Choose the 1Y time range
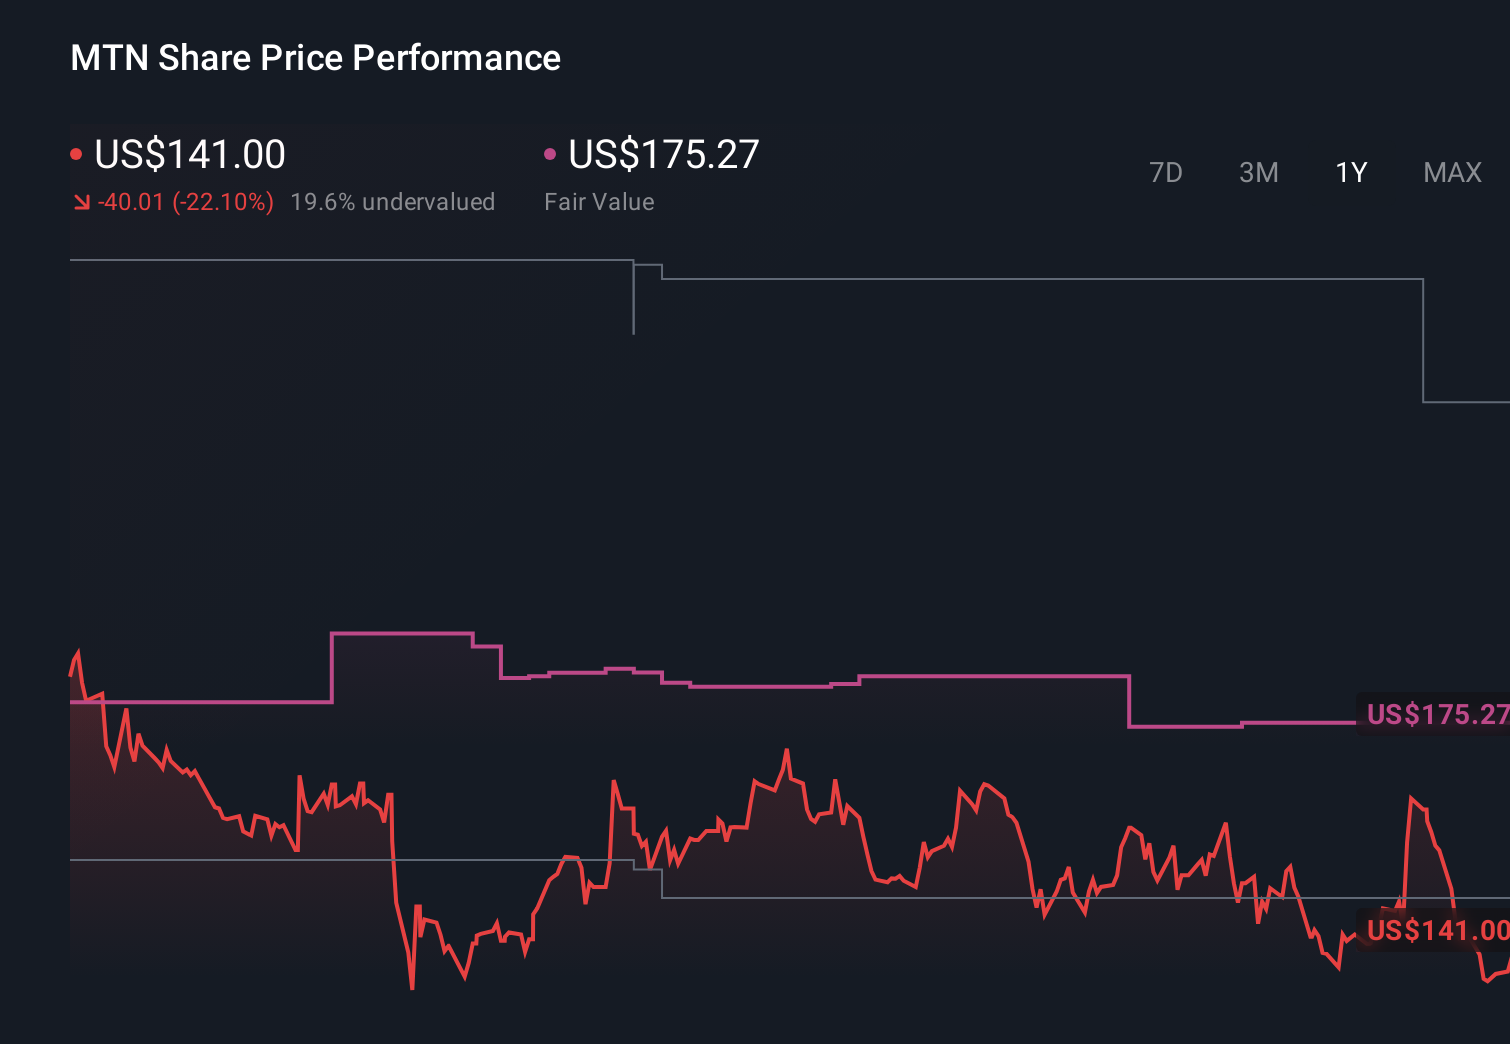1510x1044 pixels. (x=1351, y=173)
